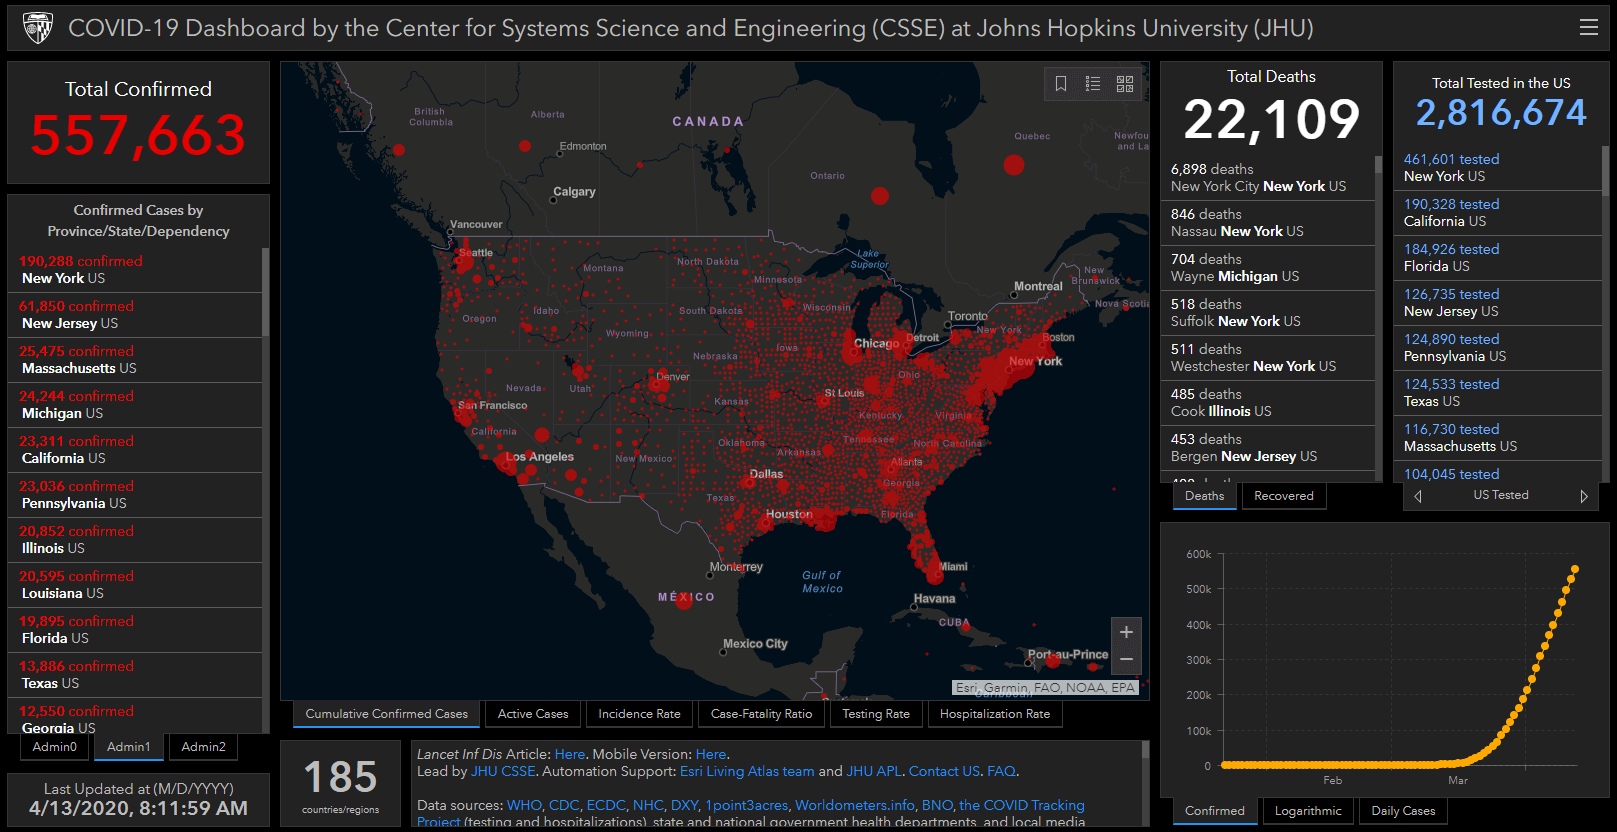Open the Mobile Version Here link
The width and height of the screenshot is (1617, 832).
point(711,754)
